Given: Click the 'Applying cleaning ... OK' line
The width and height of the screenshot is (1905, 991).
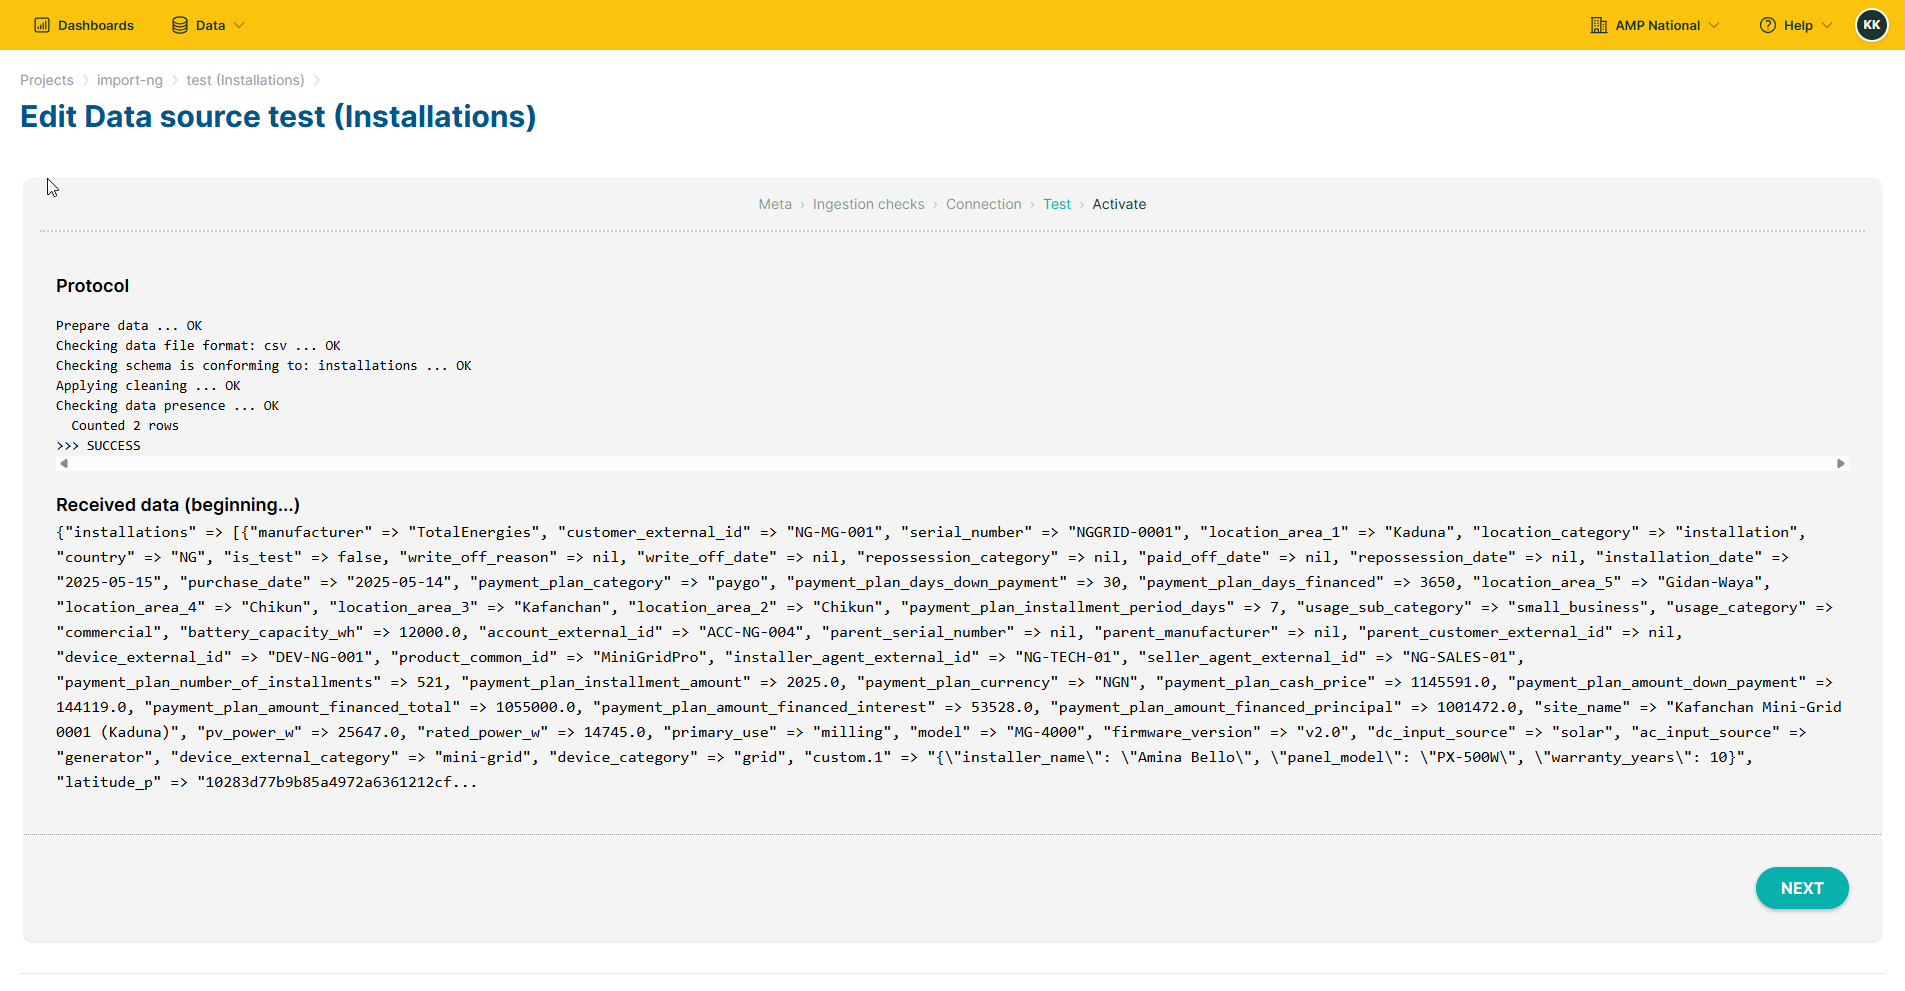Looking at the screenshot, I should [148, 386].
